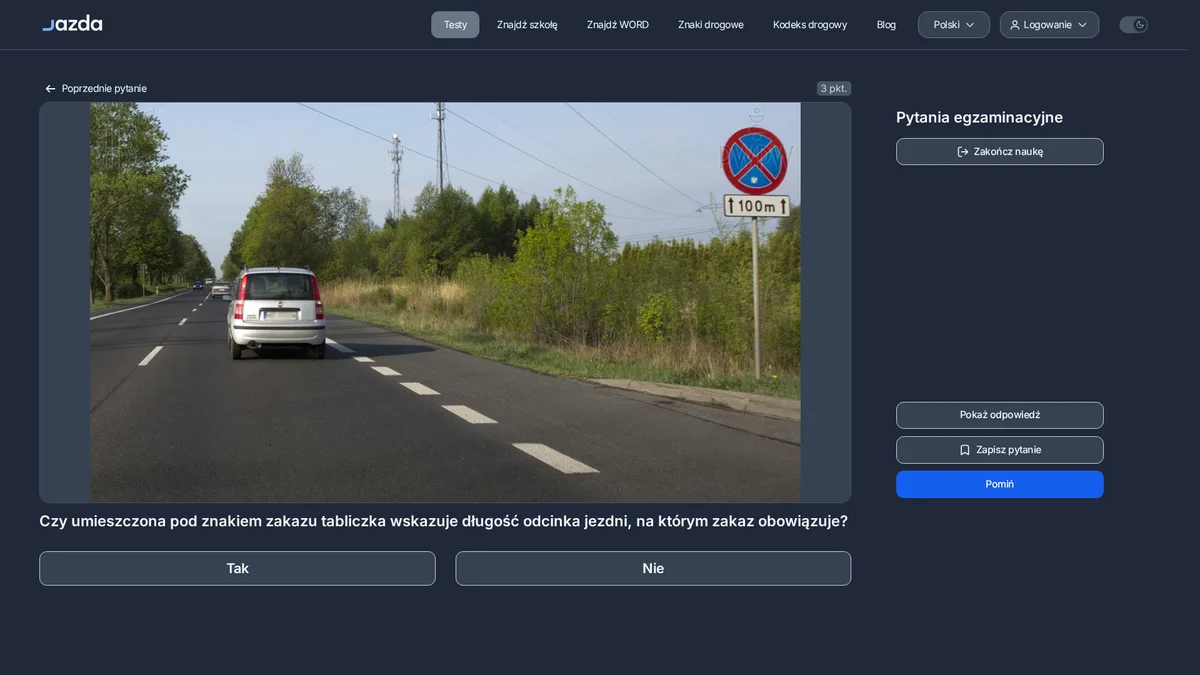1200x675 pixels.
Task: Skip question with Pomiń button
Action: 1000,484
